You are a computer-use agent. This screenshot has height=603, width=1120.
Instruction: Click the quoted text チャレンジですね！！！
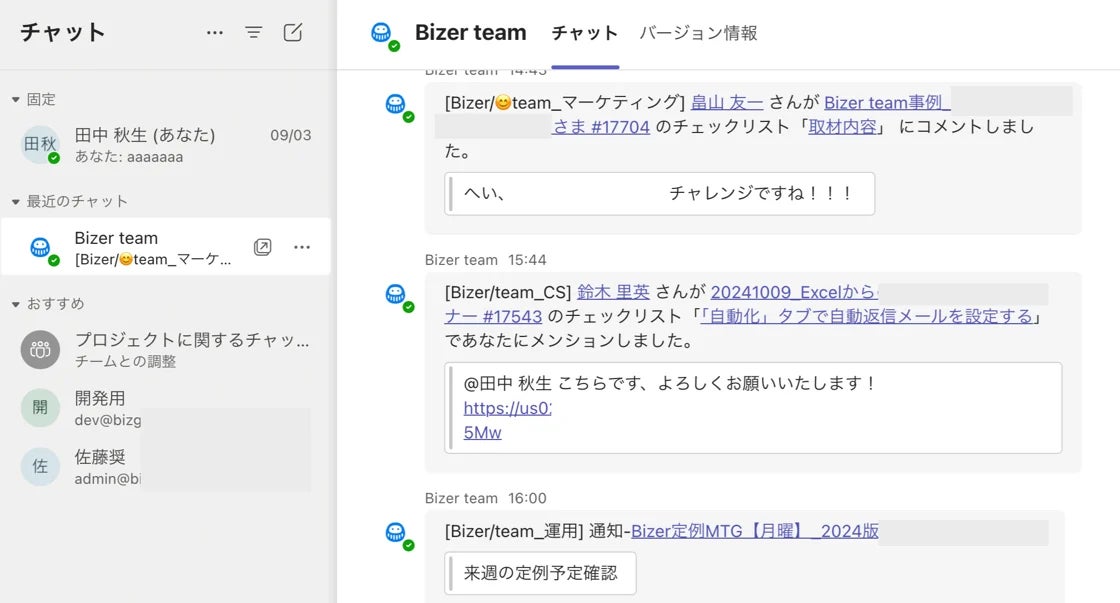[x=761, y=193]
